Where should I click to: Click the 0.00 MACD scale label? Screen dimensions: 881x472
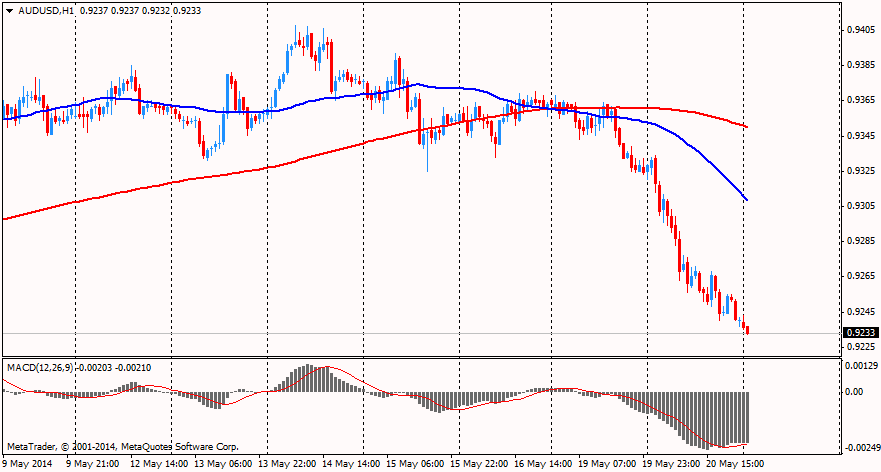point(855,392)
